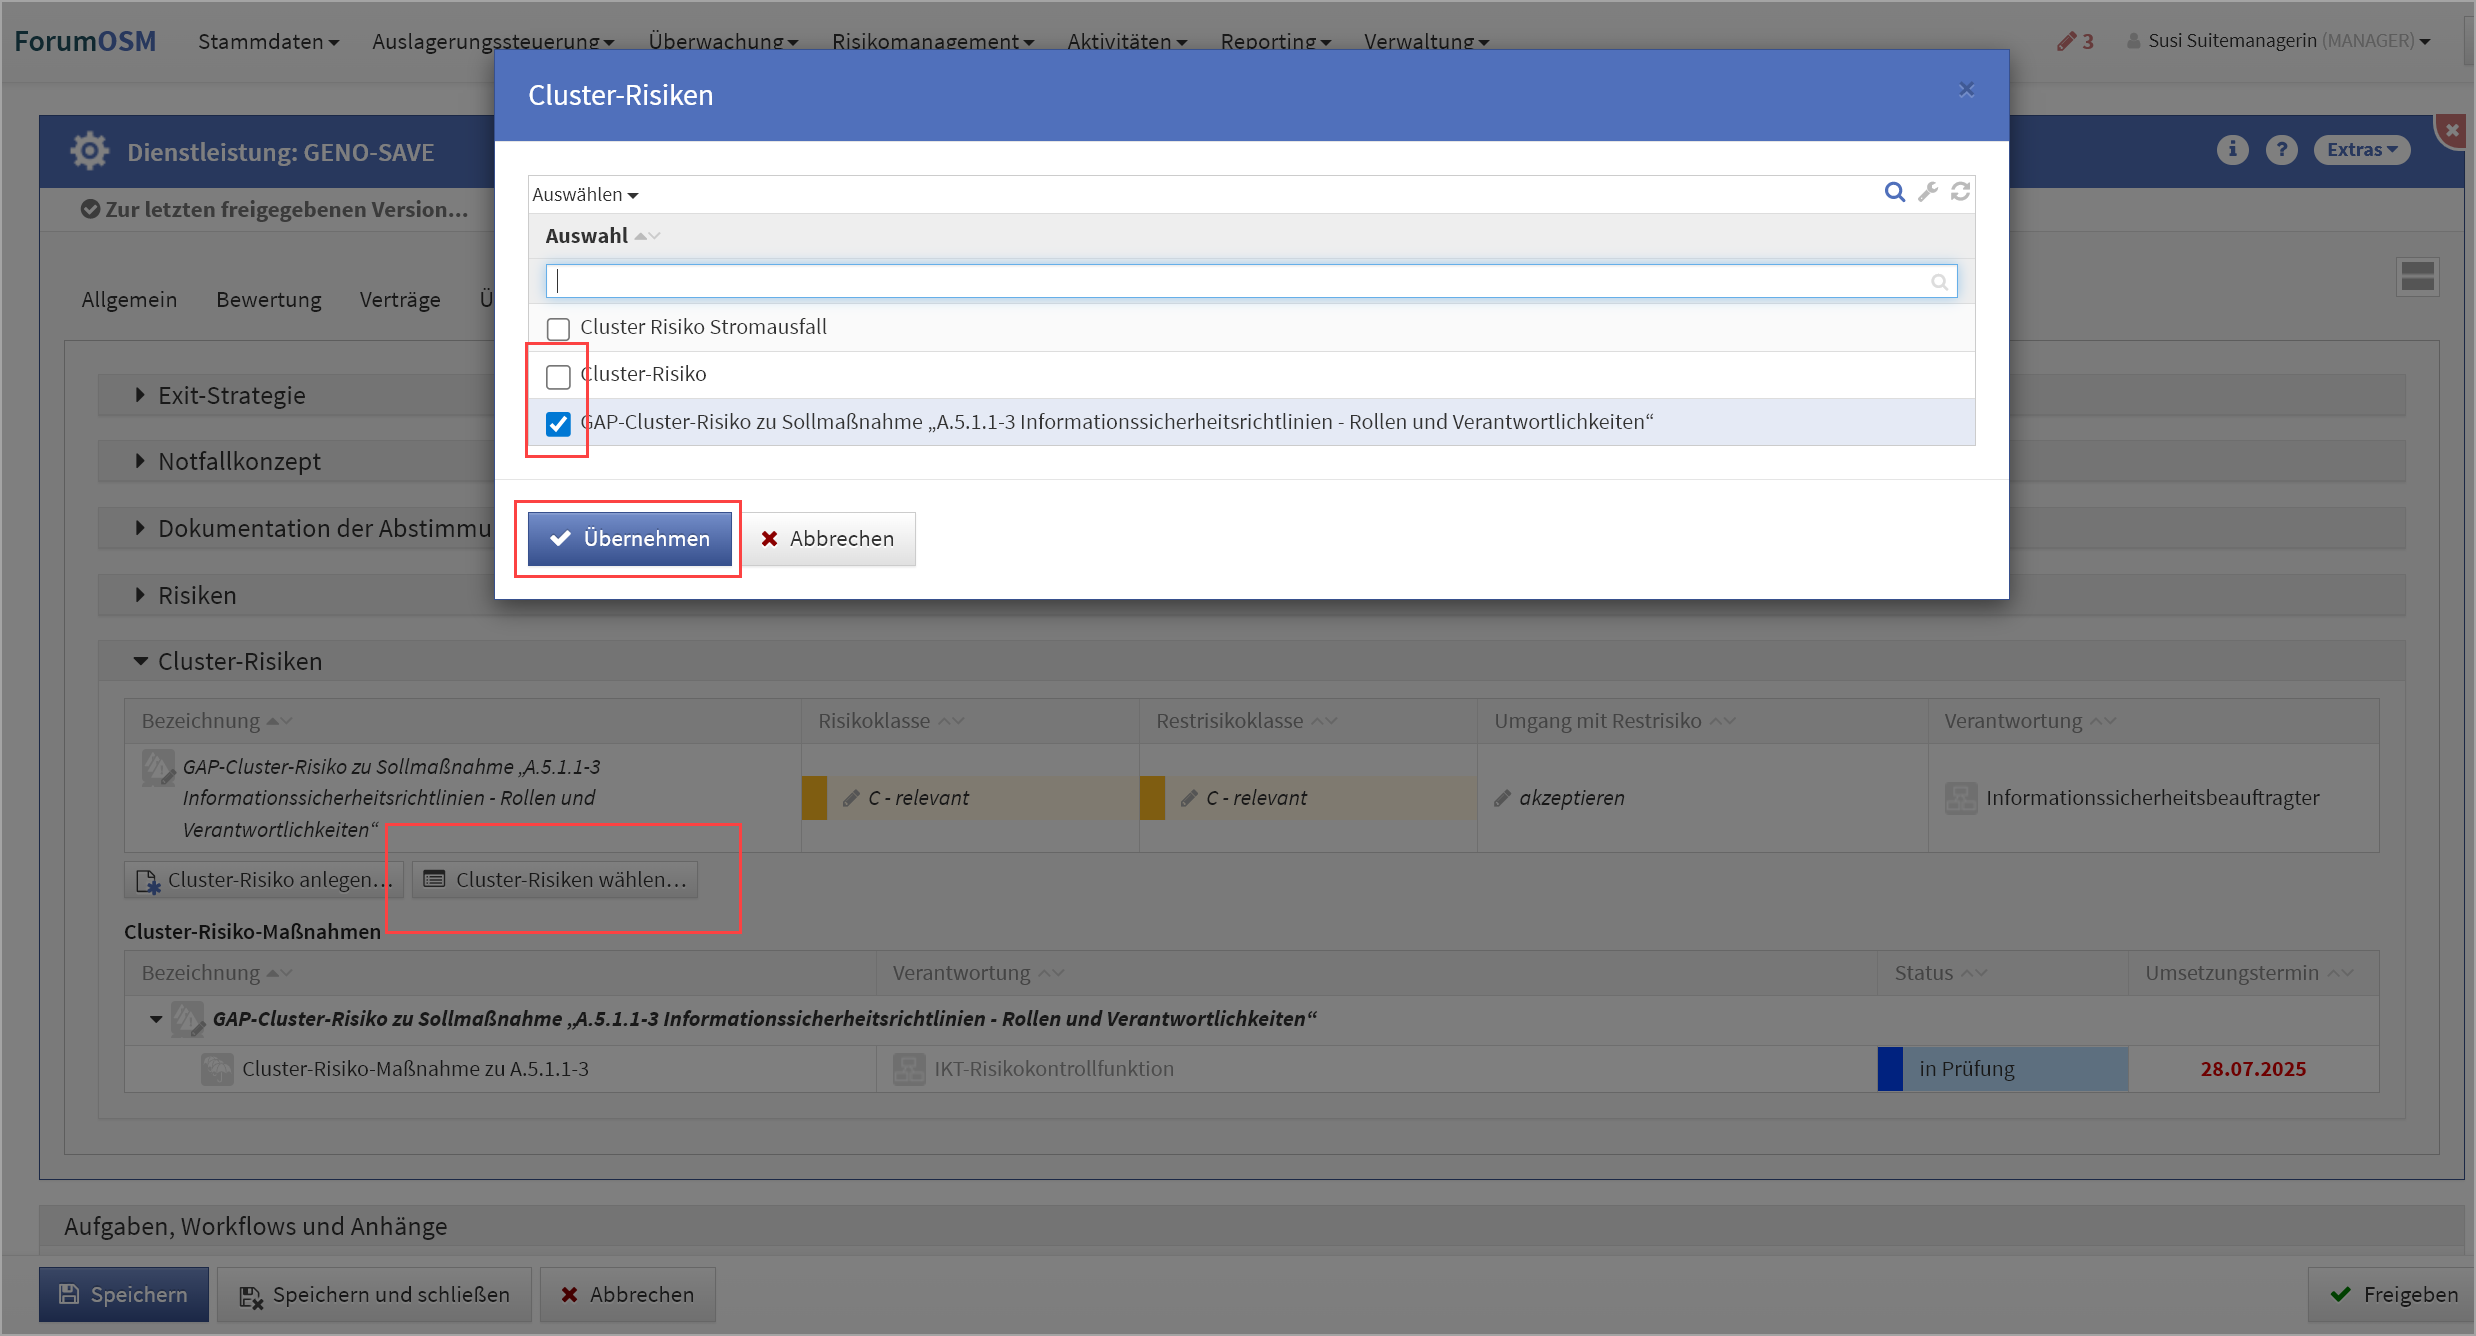Click the info icon in service header
Screen dimensions: 2476x1336
point(2232,150)
